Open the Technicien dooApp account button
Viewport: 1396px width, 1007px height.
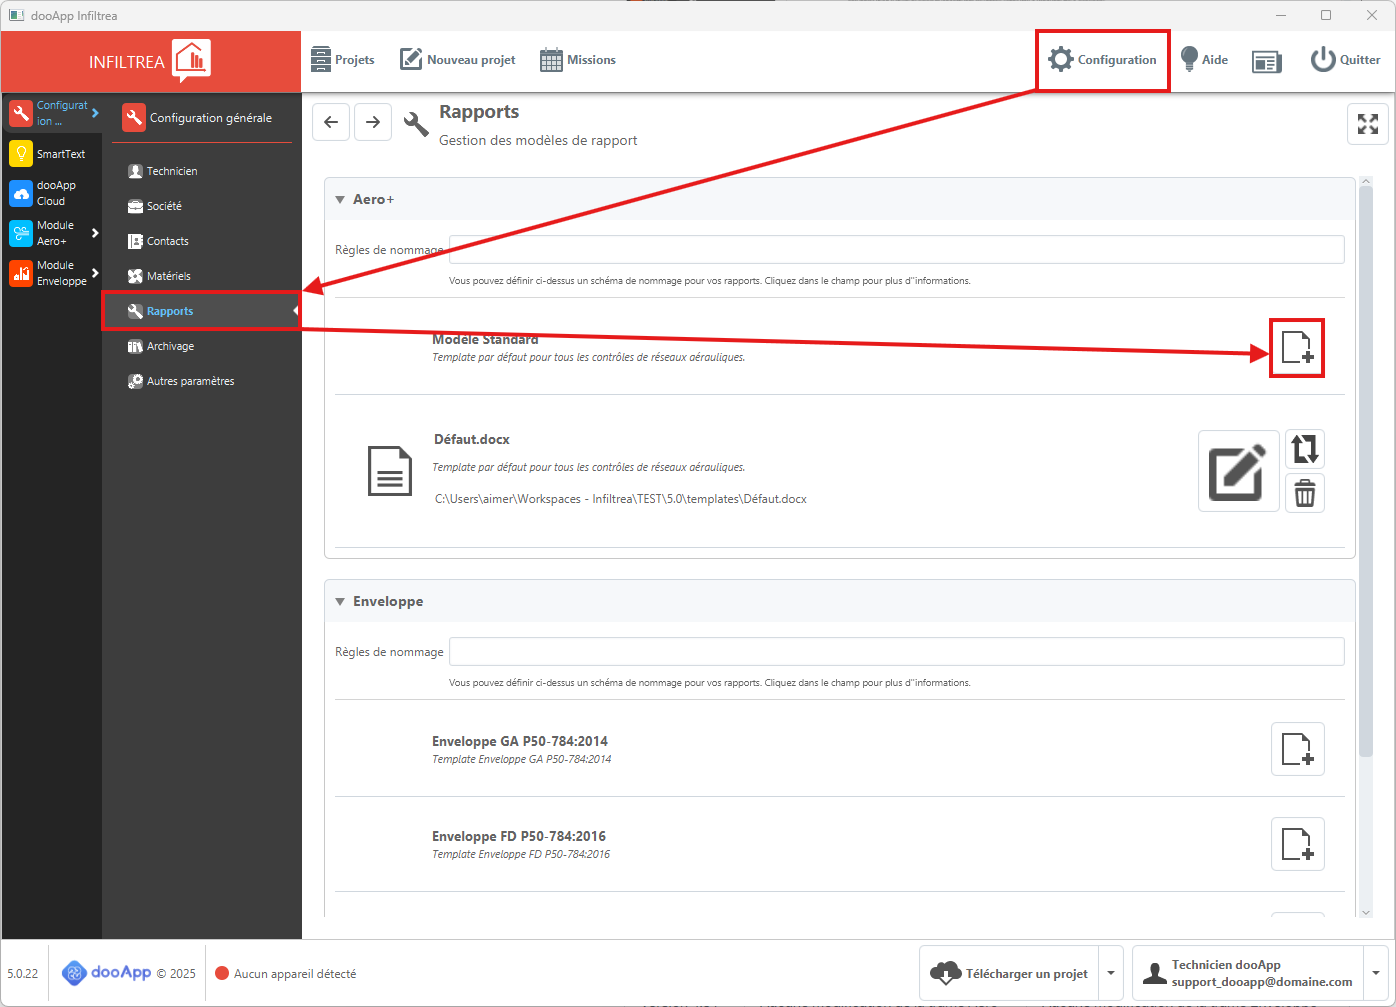[x=1248, y=973]
